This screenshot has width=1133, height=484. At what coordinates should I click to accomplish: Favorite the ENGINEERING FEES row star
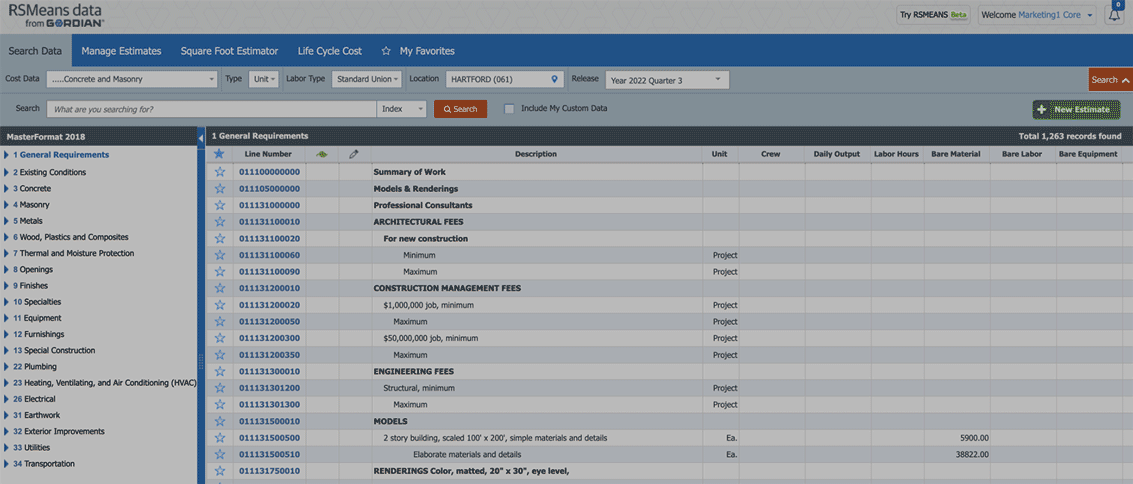pyautogui.click(x=220, y=371)
